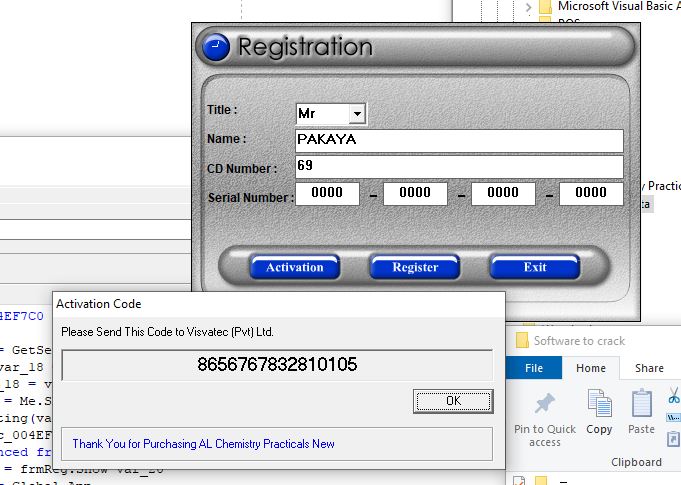Click the fourth Serial Number box

[x=591, y=193]
